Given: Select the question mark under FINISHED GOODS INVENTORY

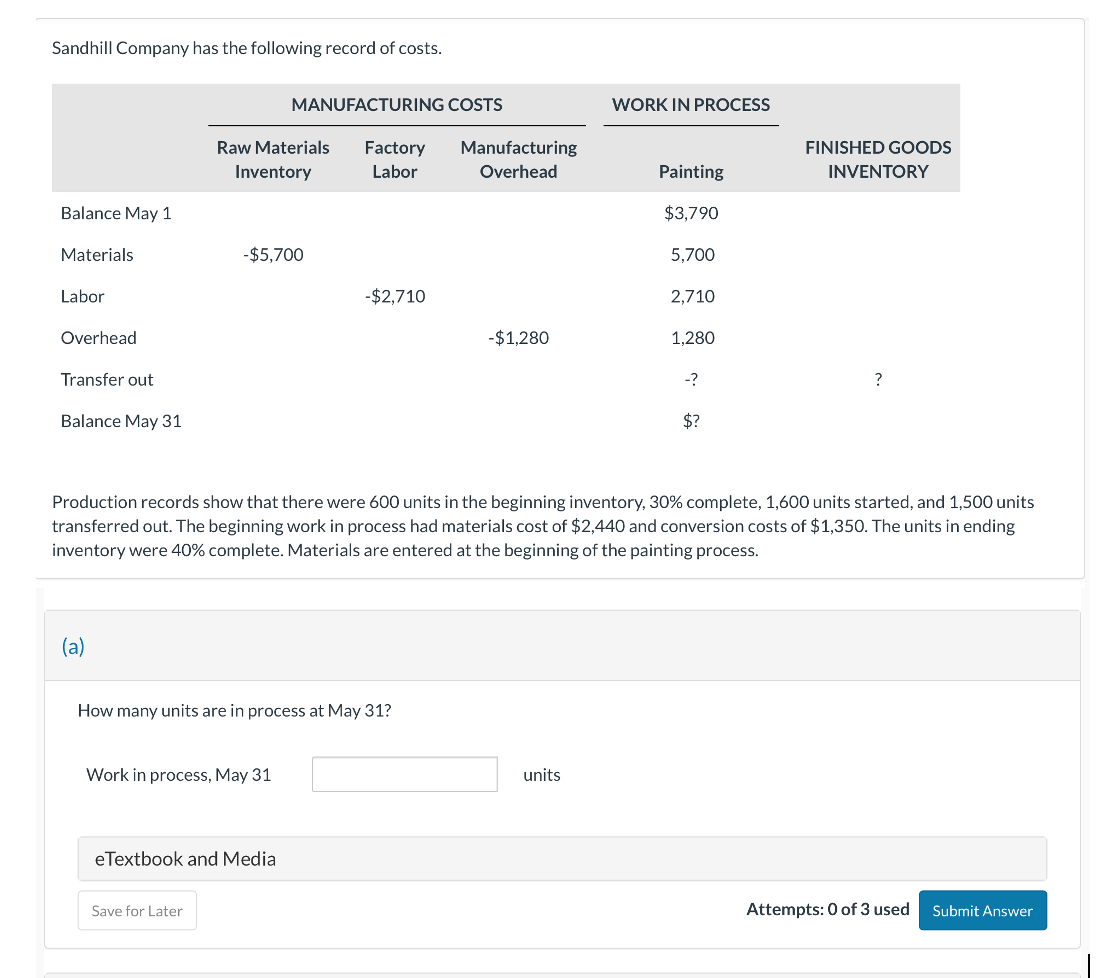Looking at the screenshot, I should click(x=878, y=379).
